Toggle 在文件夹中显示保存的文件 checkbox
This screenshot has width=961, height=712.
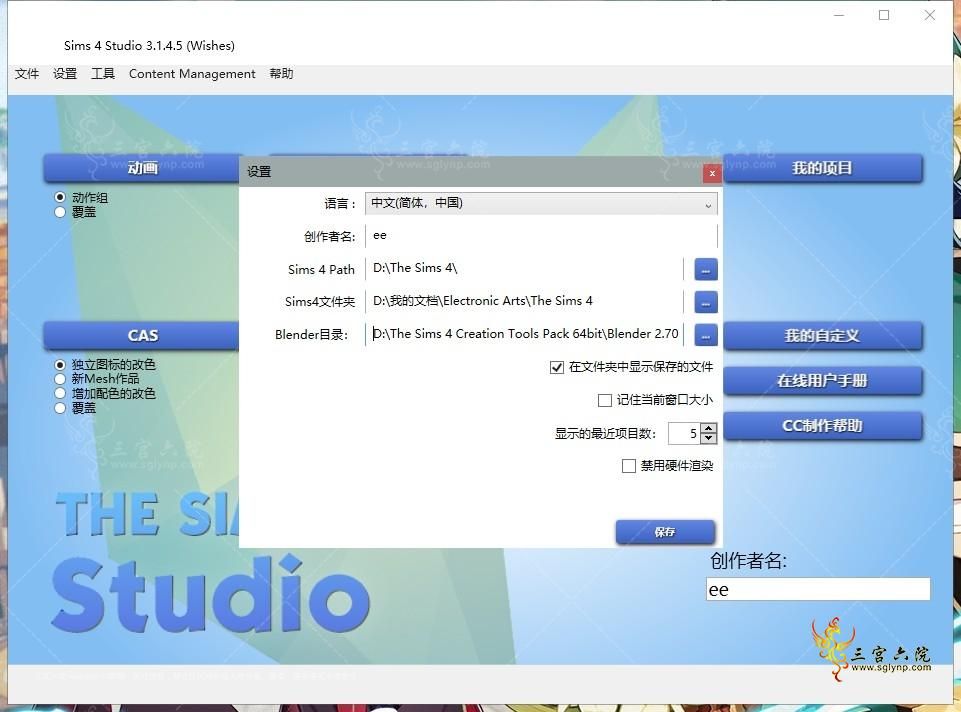556,368
